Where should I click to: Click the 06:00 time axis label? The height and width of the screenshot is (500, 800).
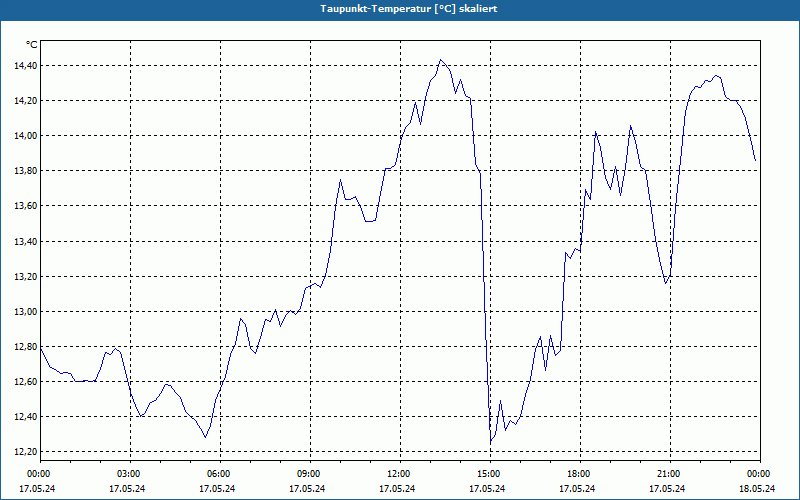220,474
